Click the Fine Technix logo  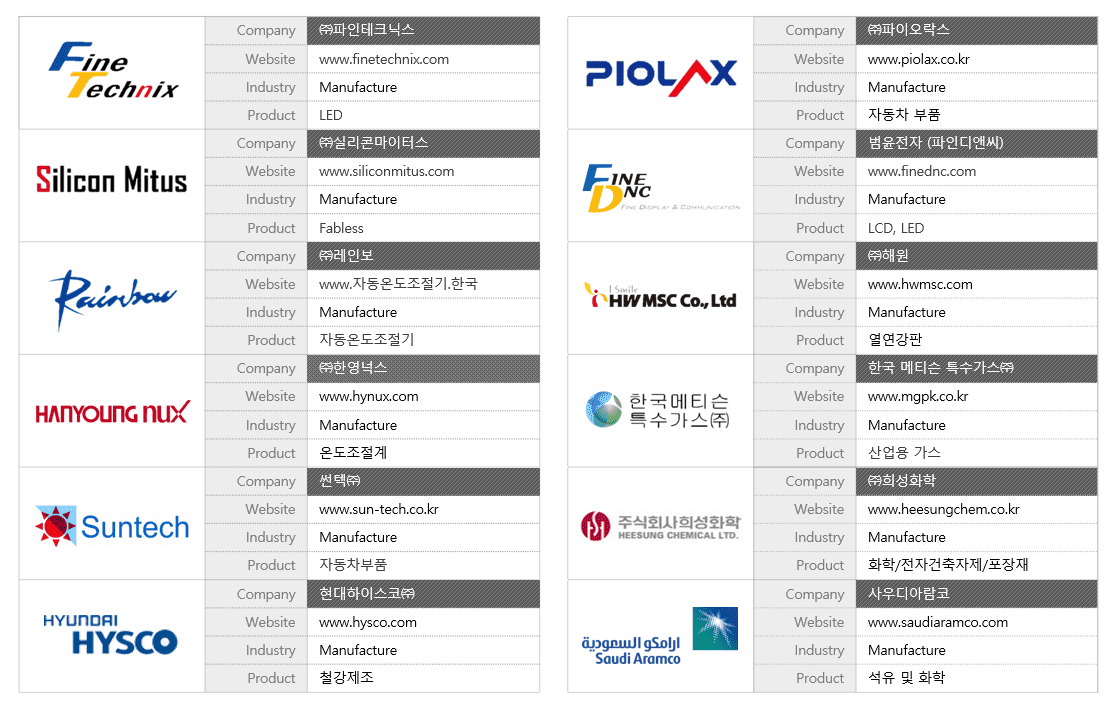[112, 72]
